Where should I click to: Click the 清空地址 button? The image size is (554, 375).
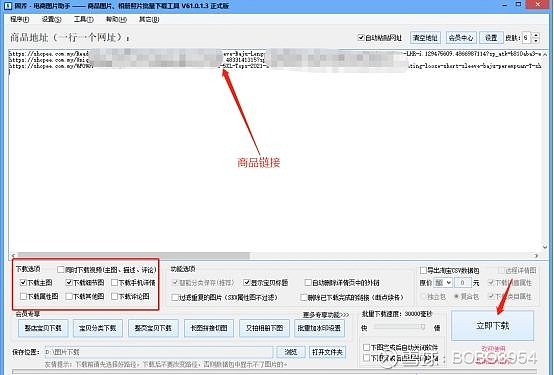(x=425, y=38)
